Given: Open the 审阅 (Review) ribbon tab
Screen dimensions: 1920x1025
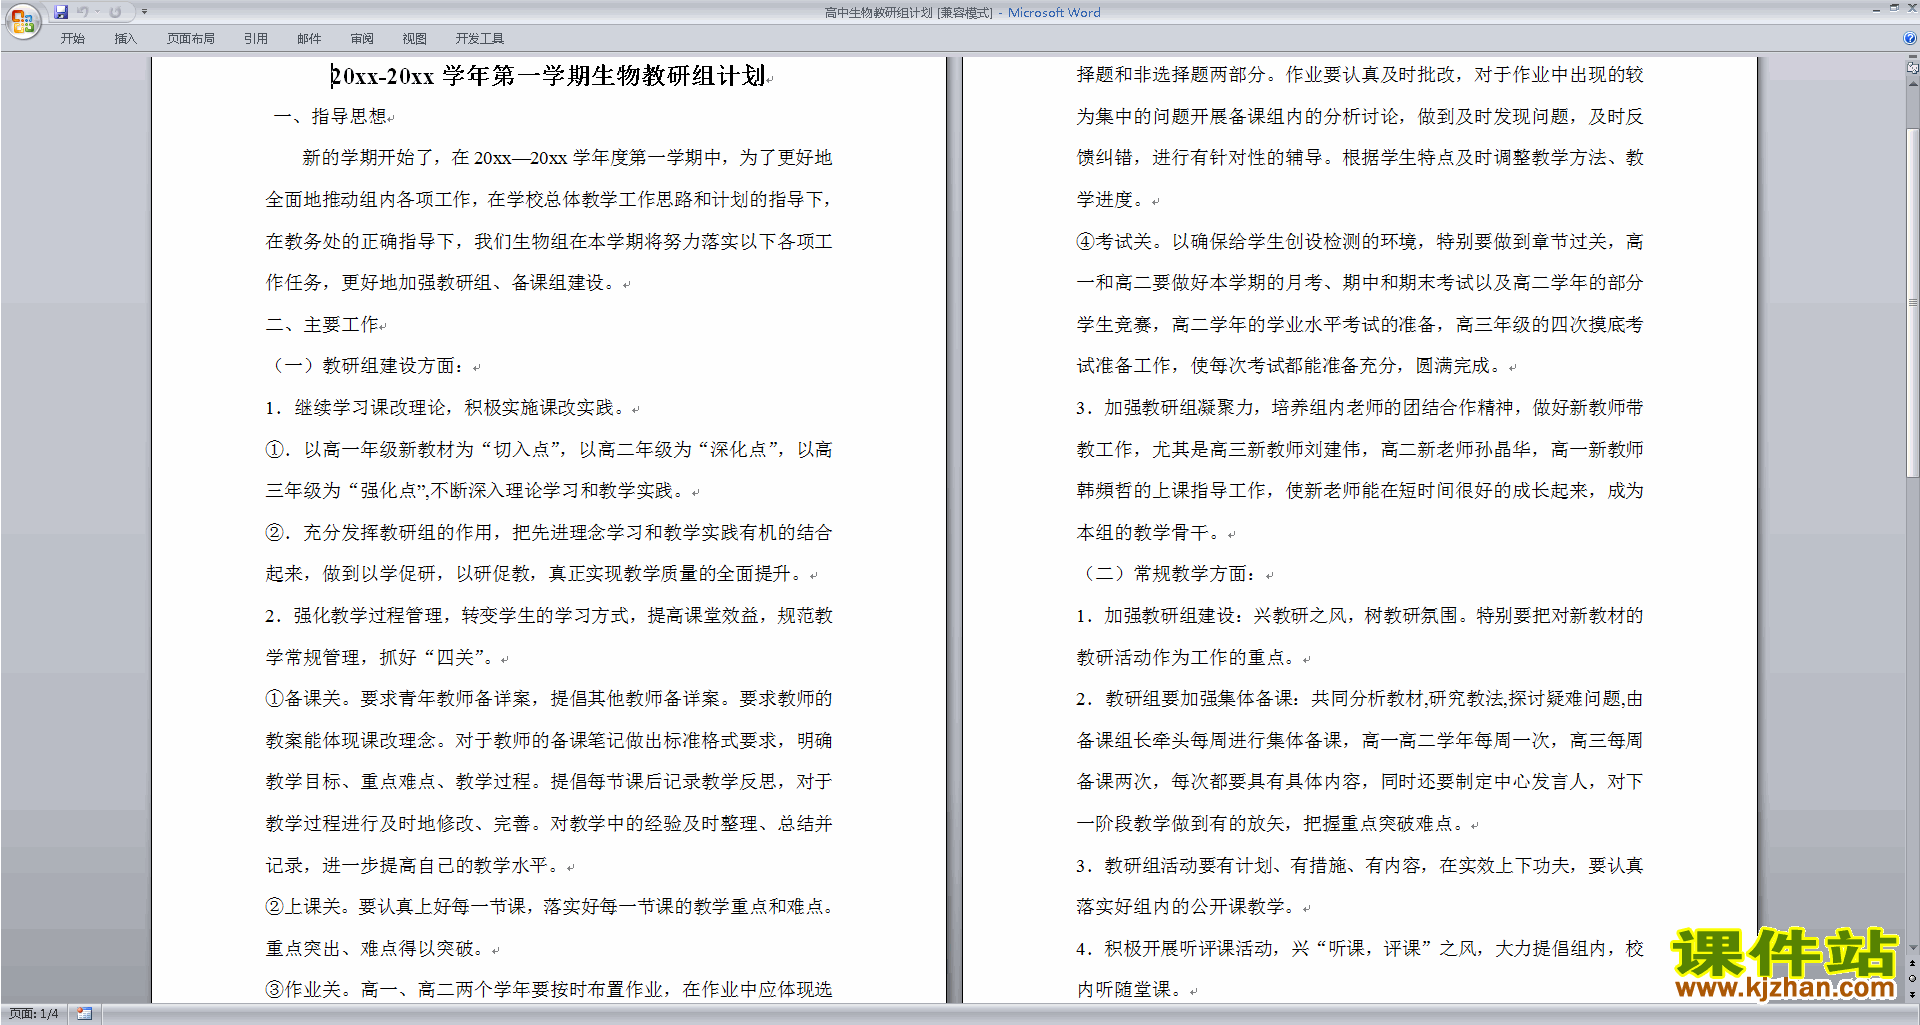Looking at the screenshot, I should click(362, 38).
